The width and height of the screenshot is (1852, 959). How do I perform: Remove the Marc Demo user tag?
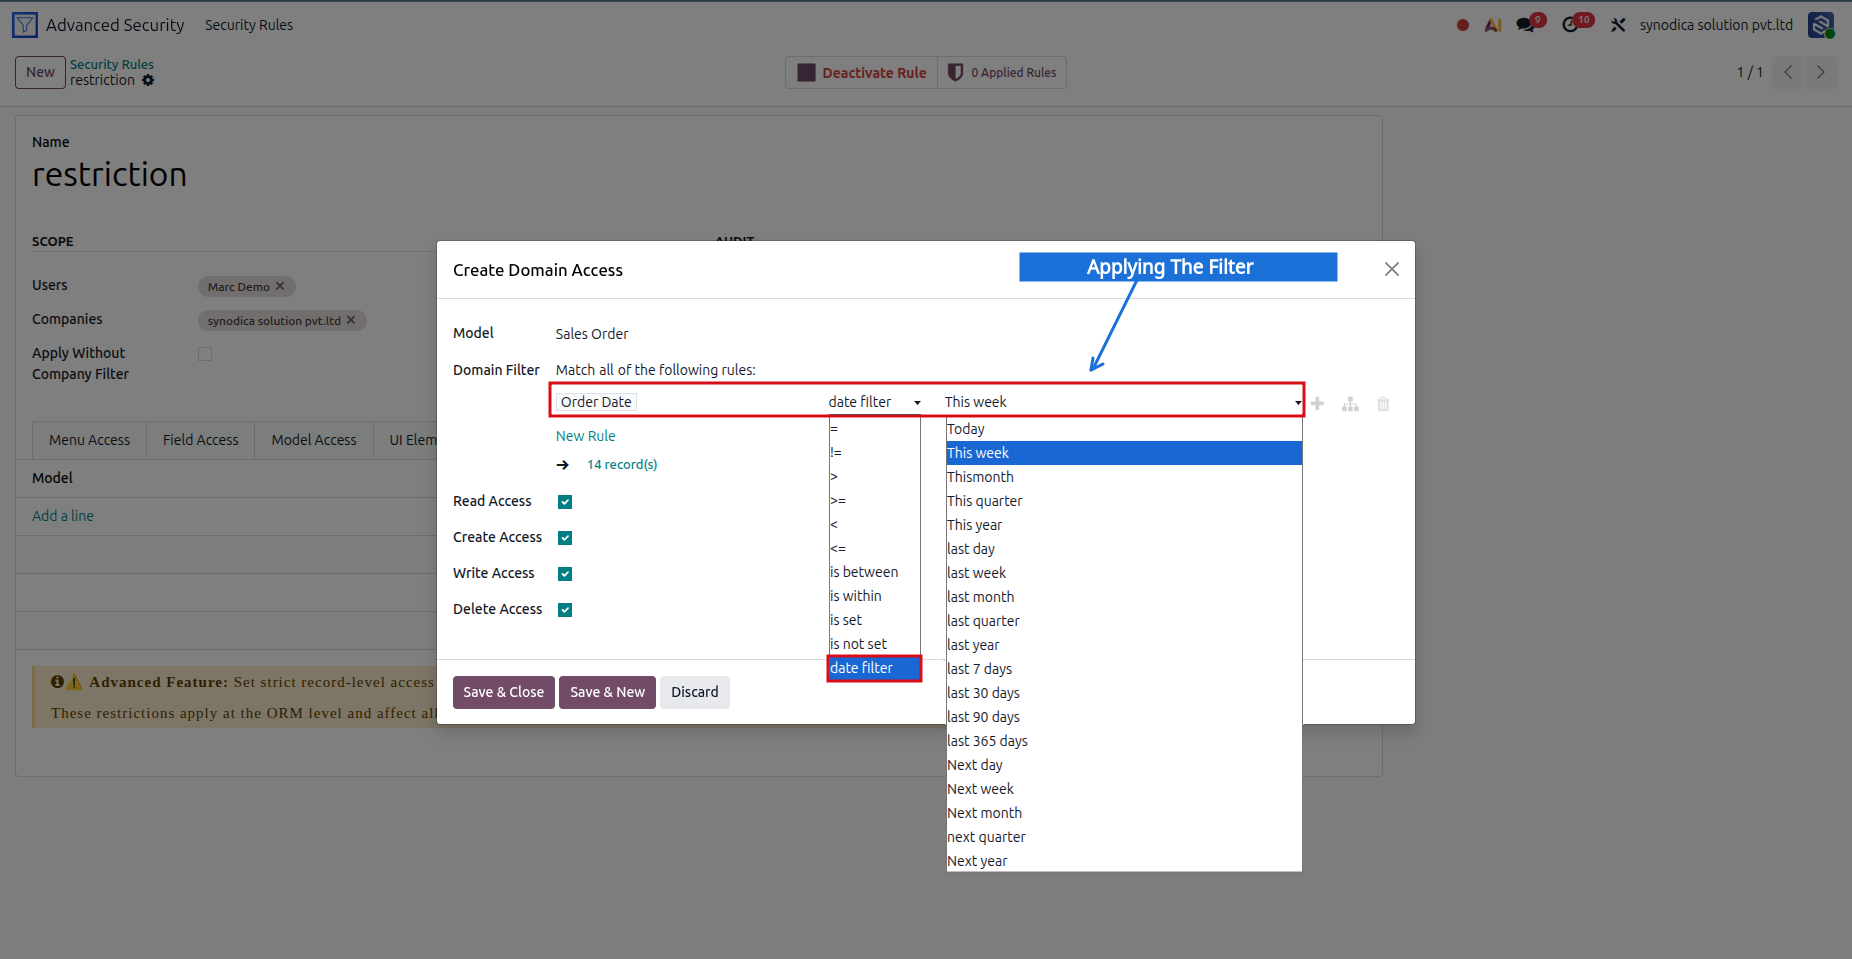coord(280,286)
